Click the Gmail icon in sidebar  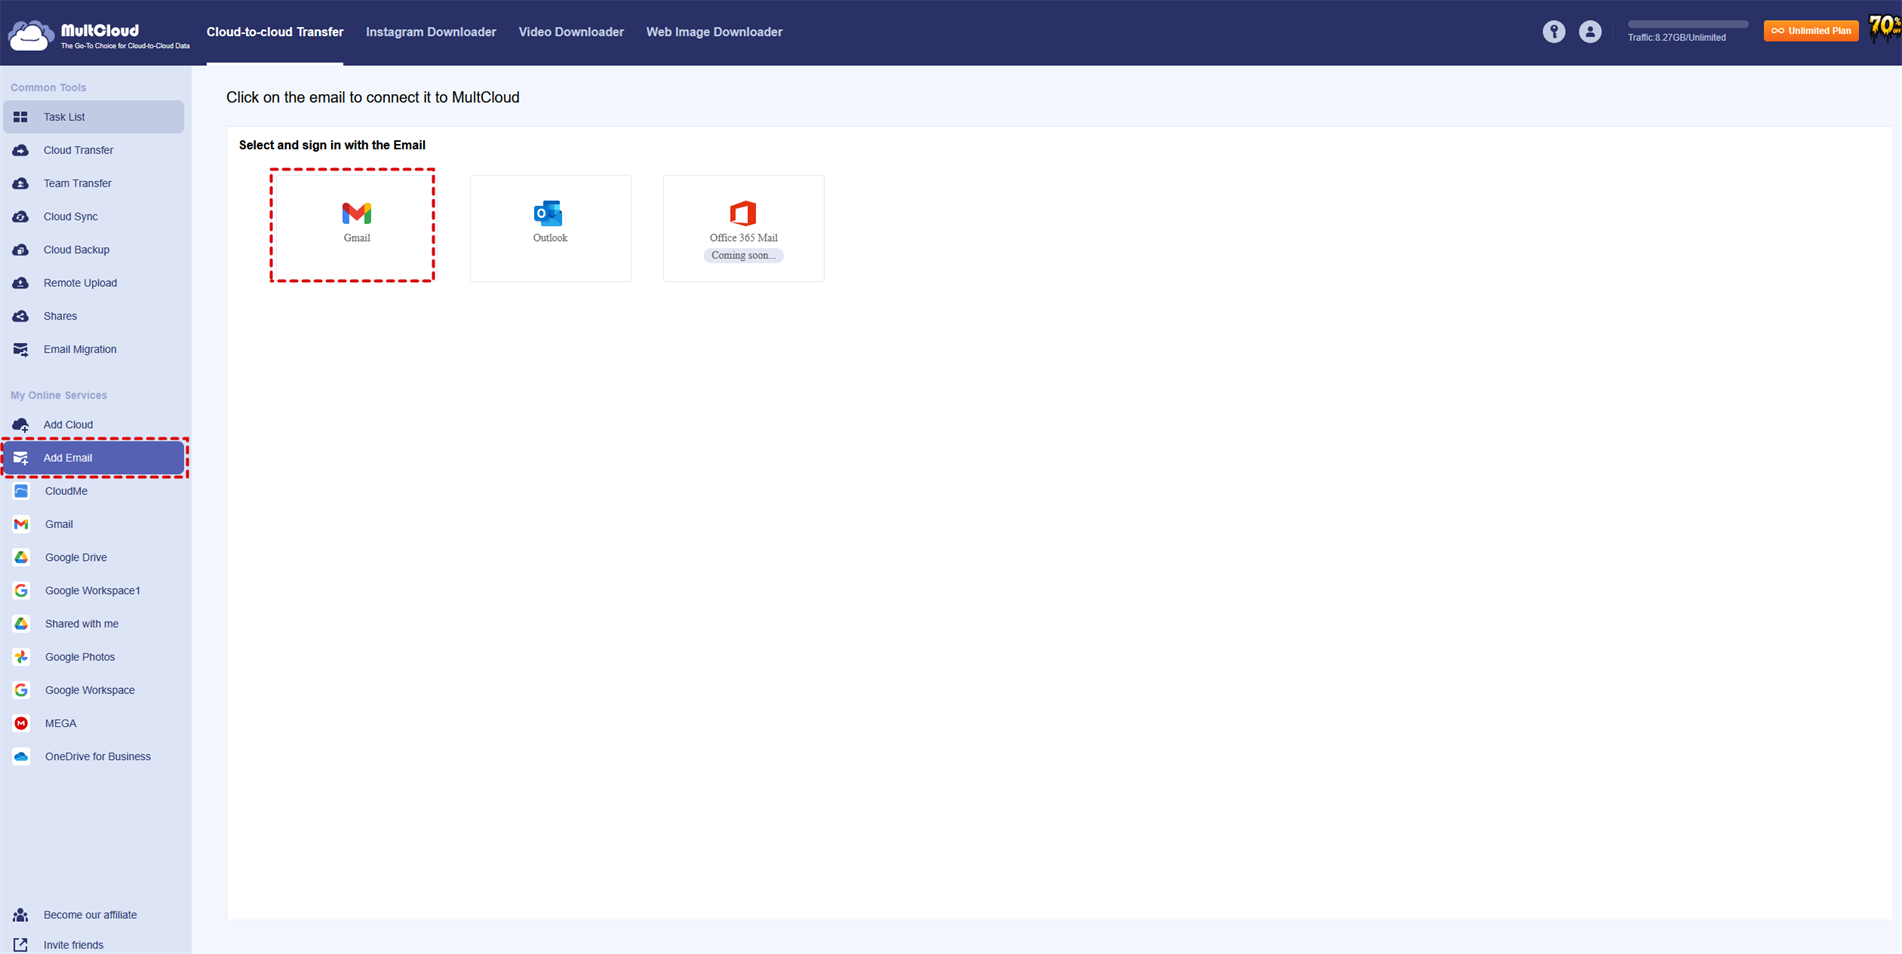click(x=21, y=524)
